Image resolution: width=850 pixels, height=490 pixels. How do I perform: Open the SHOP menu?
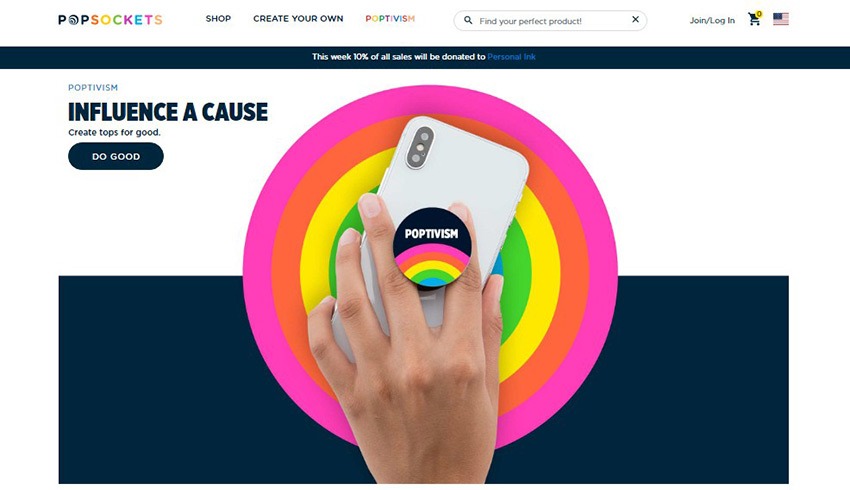218,18
